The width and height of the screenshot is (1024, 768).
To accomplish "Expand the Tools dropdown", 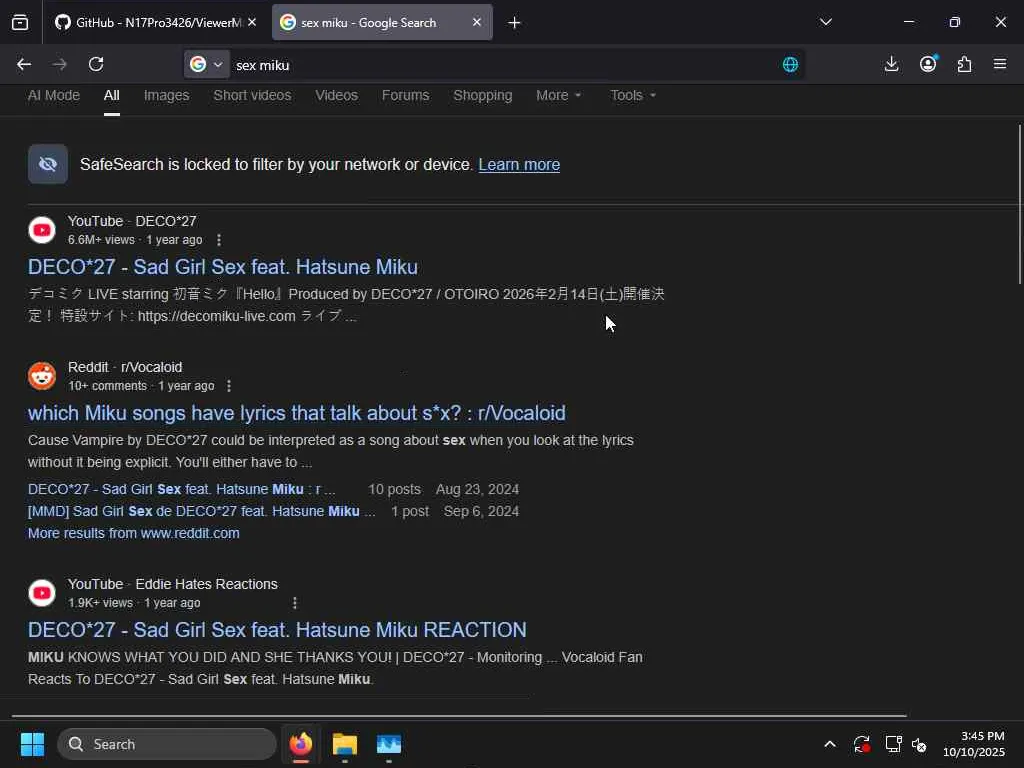I will coord(633,95).
